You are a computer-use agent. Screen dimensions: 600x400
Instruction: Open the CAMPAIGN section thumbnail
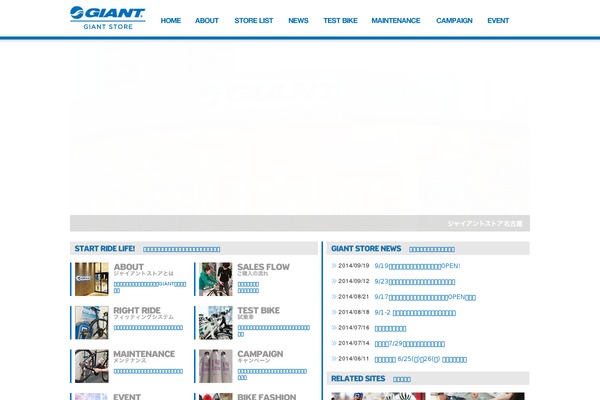[x=215, y=366]
